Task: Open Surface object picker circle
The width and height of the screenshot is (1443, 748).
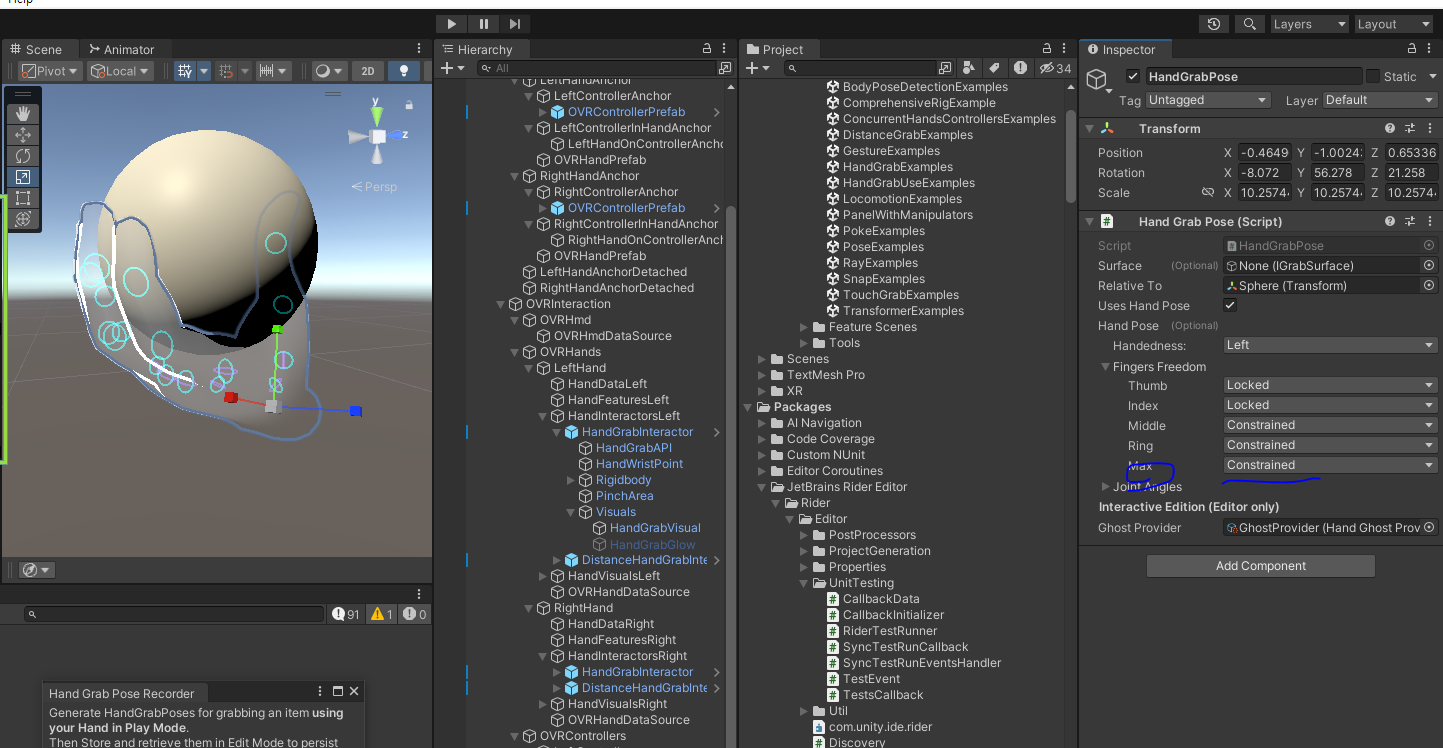Action: tap(1429, 265)
